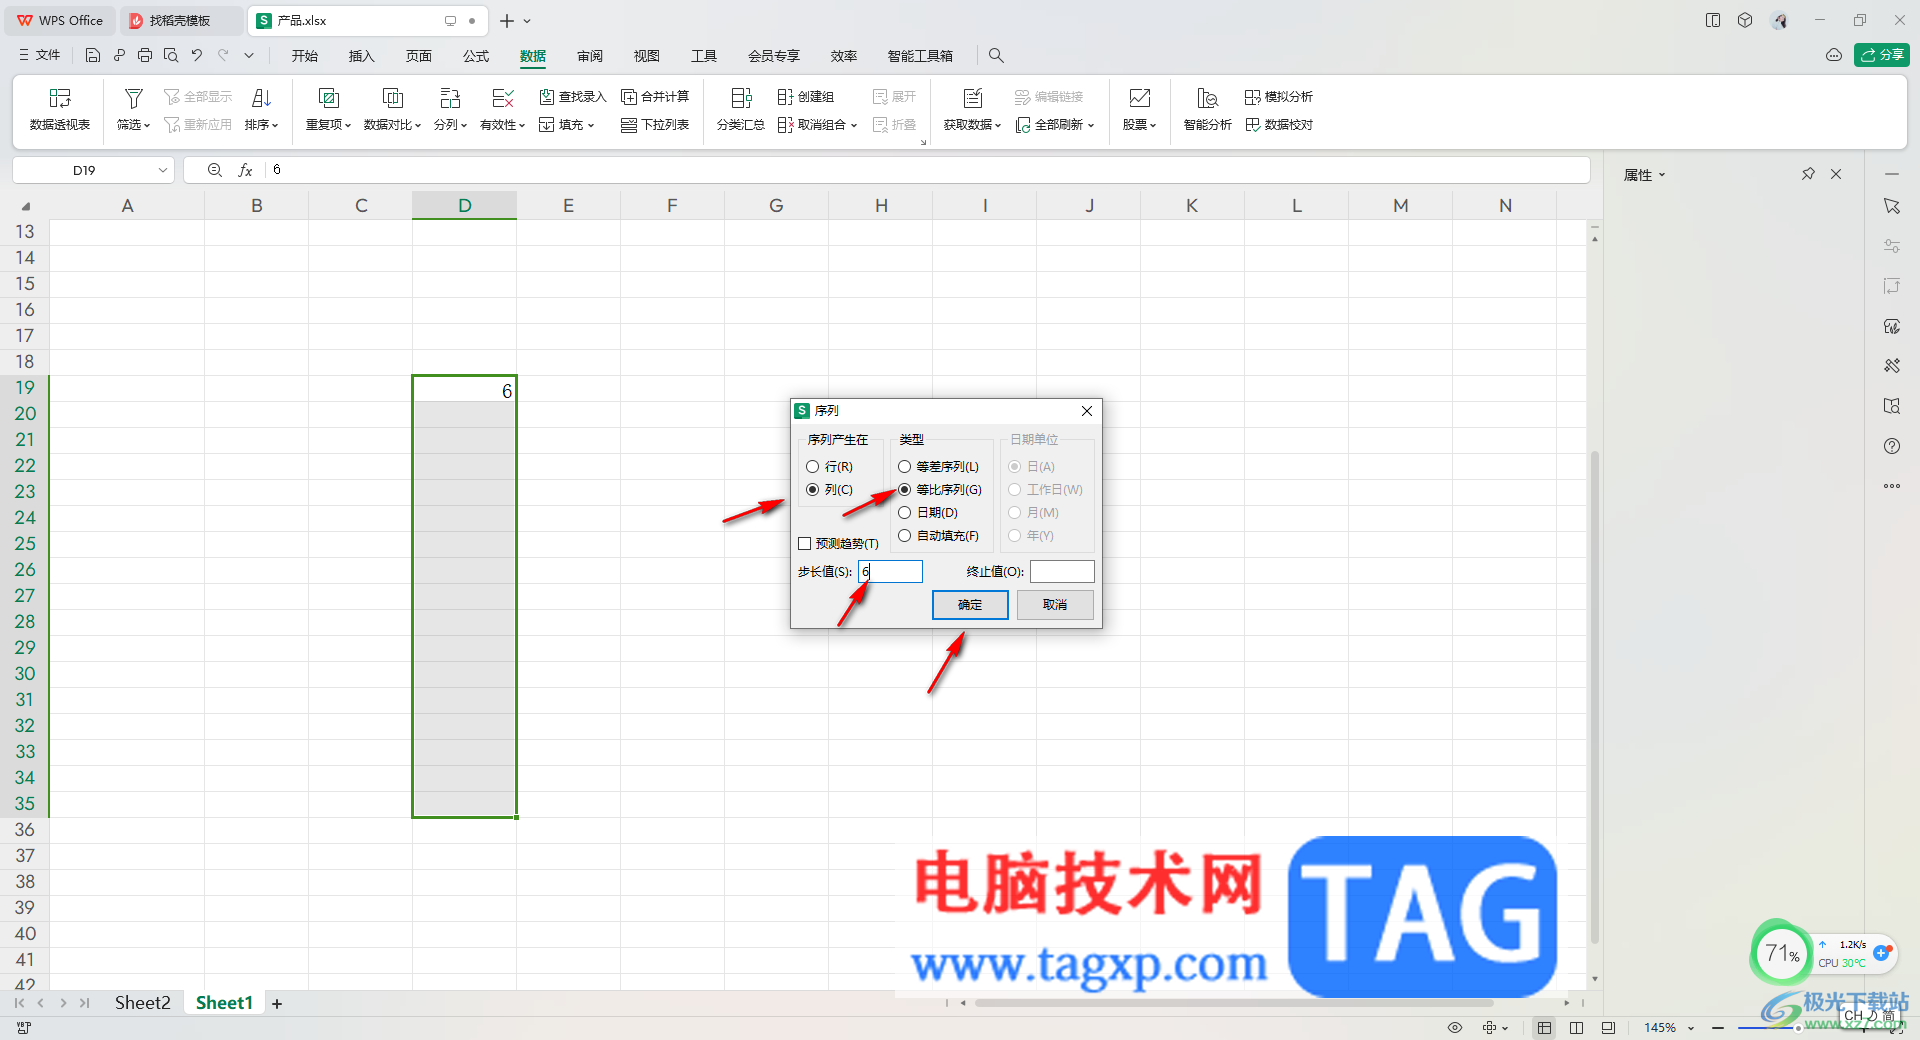Open the Insert (插入) ribbon tab

[361, 56]
